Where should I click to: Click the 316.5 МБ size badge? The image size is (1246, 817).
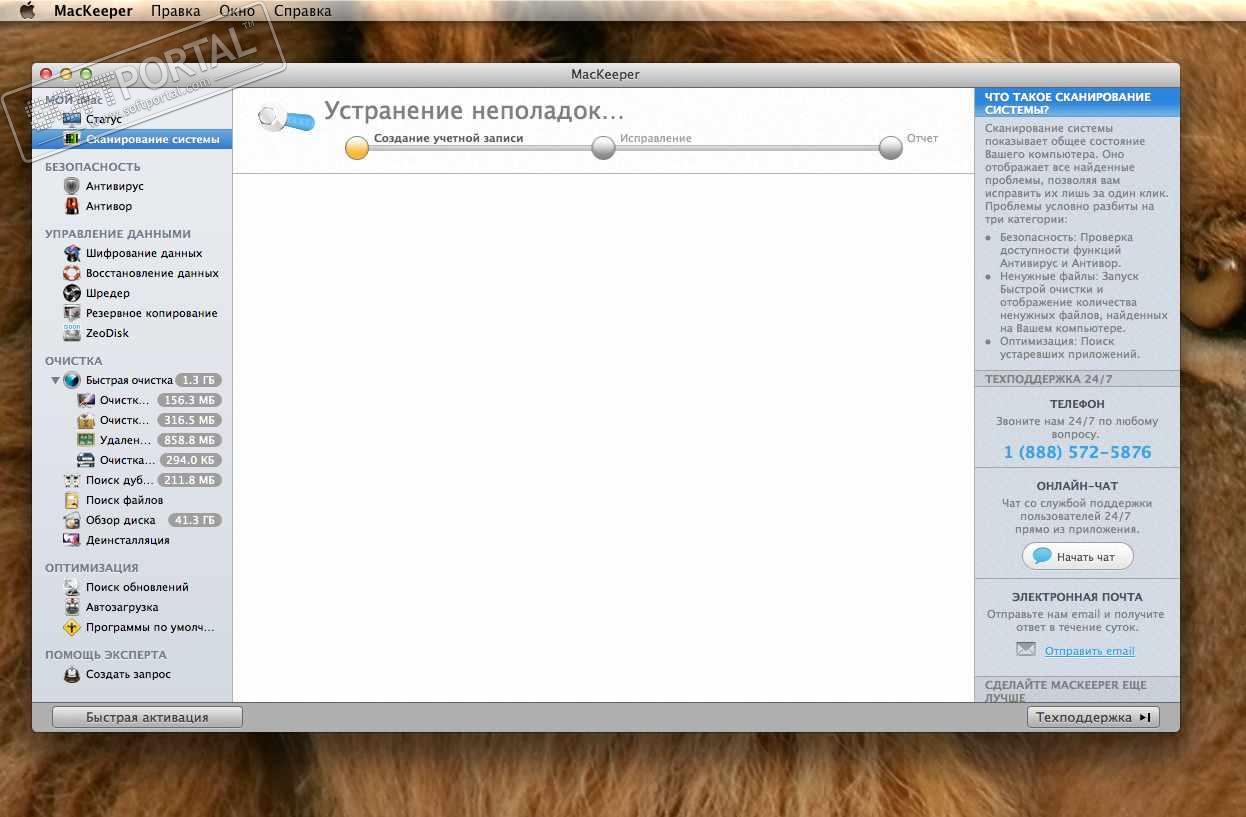tap(190, 420)
